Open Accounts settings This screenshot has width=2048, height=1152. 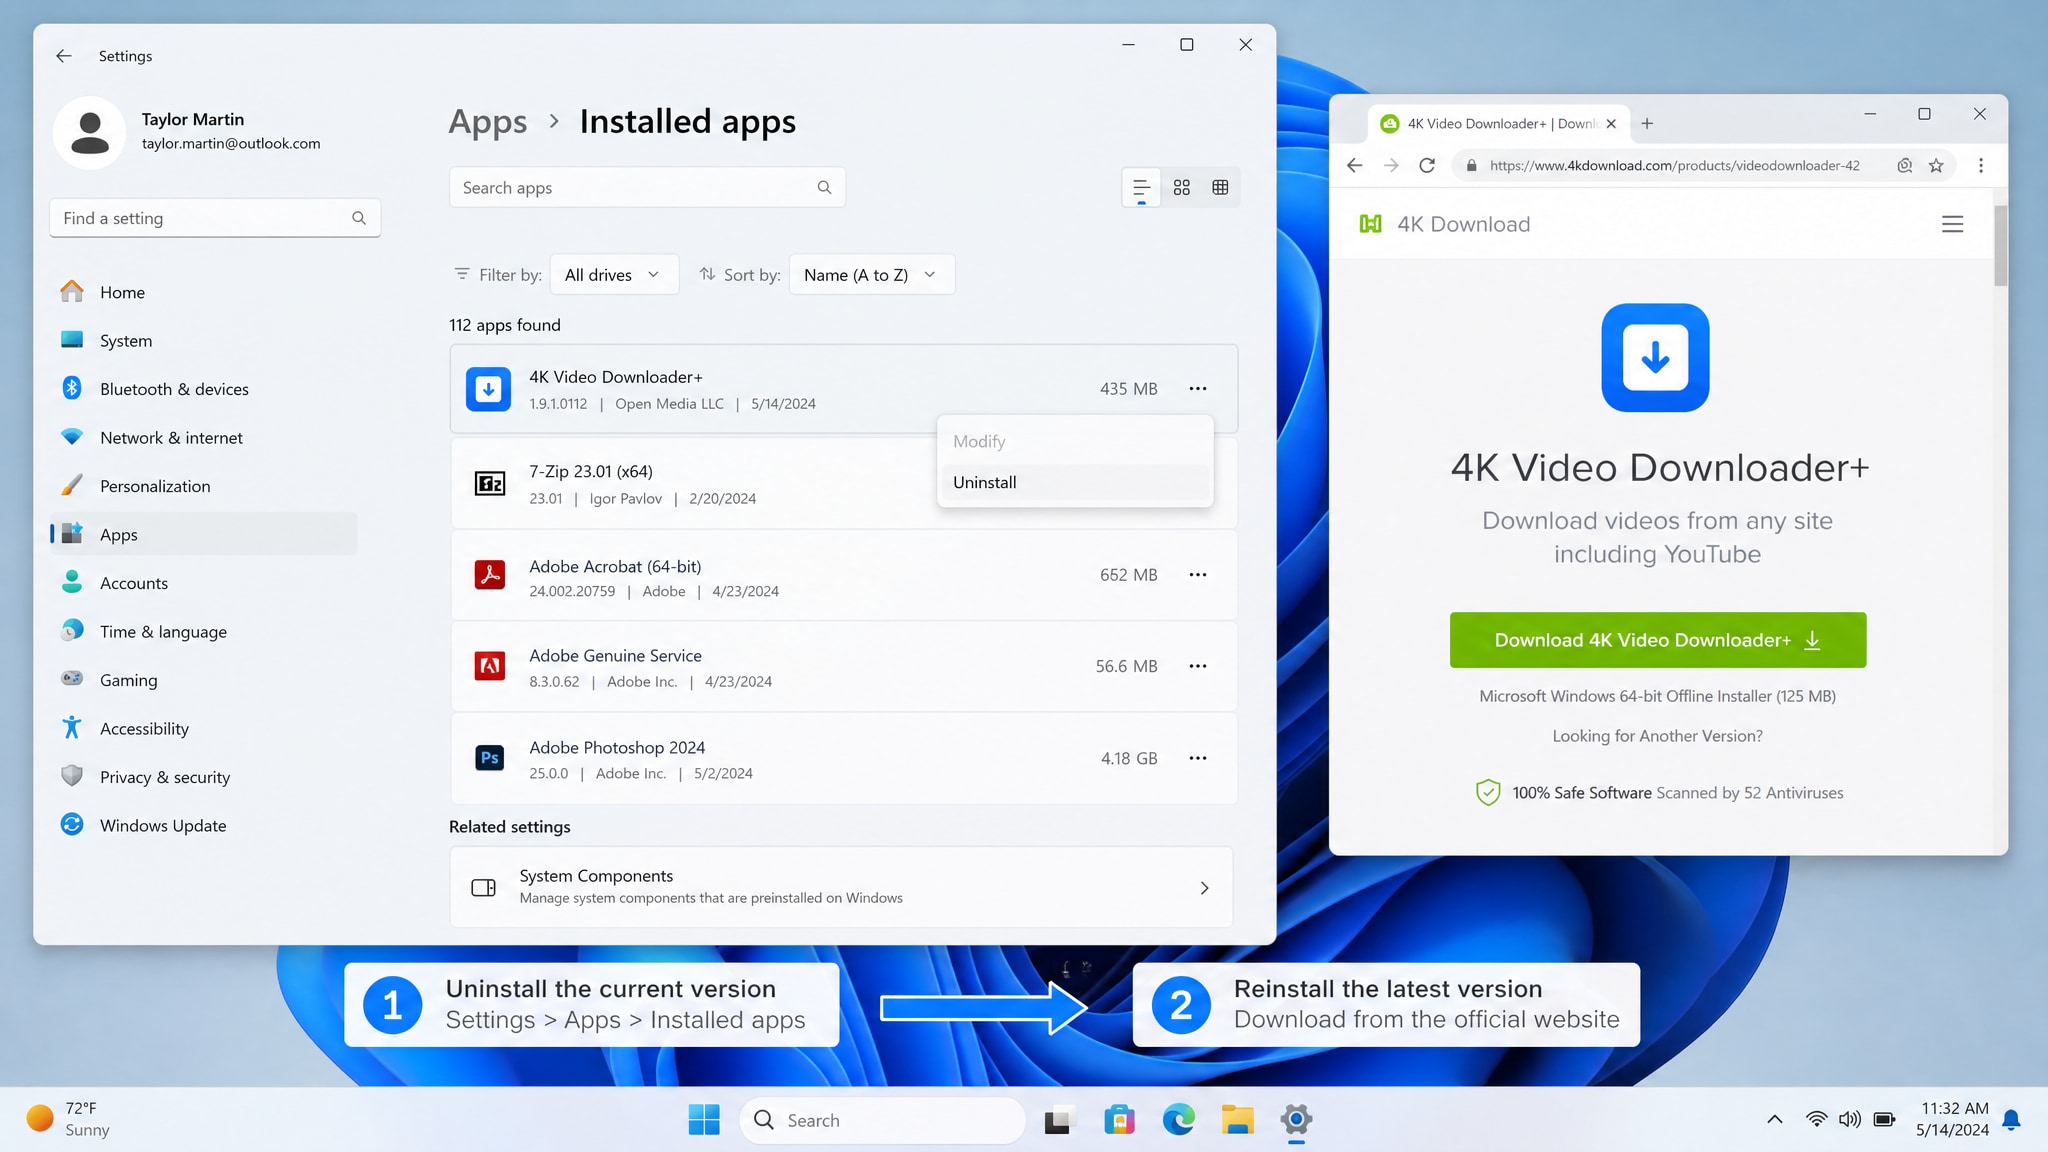(203, 583)
